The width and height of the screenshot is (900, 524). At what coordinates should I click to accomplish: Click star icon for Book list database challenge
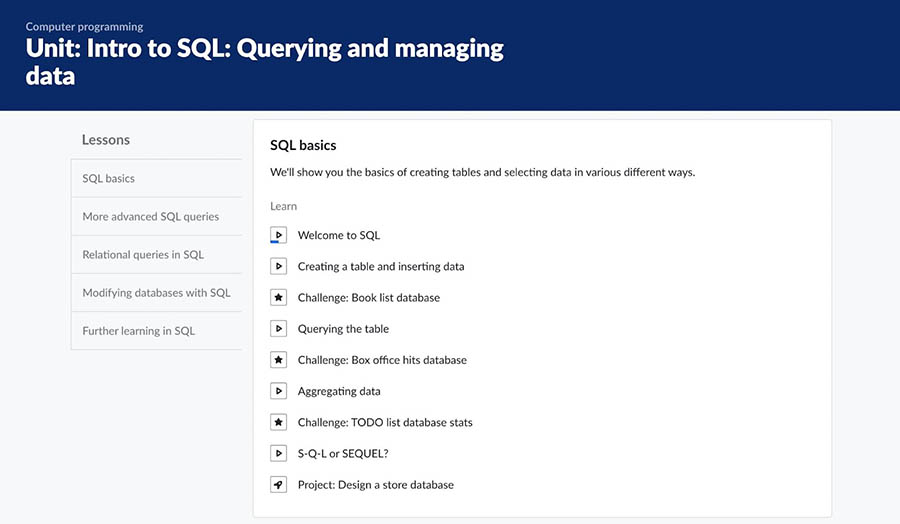click(279, 297)
